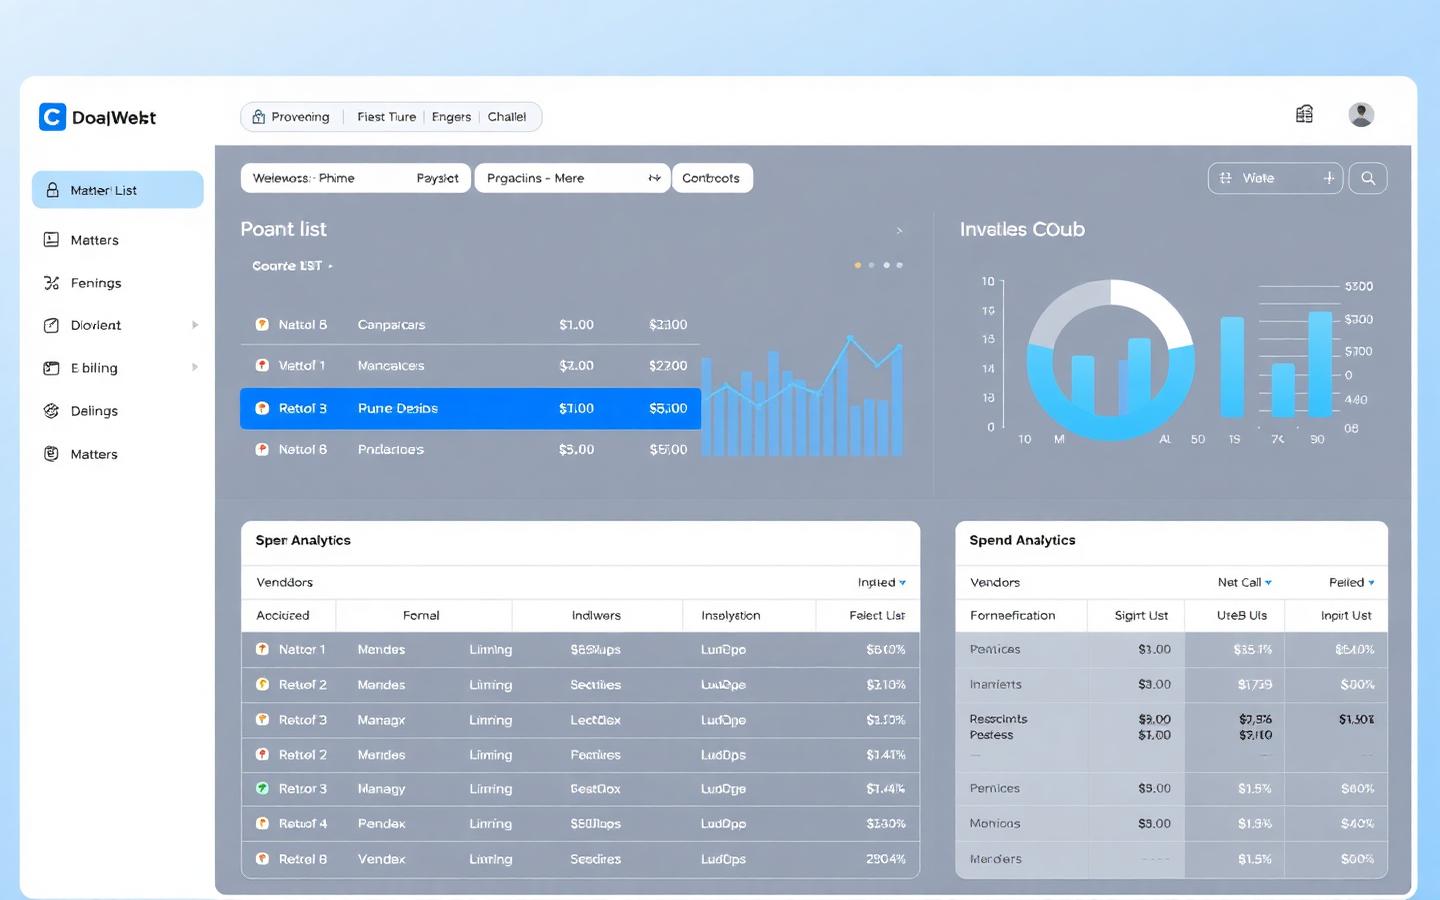Open the Prgaciins - Mere dropdown
Image resolution: width=1440 pixels, height=900 pixels.
click(572, 178)
